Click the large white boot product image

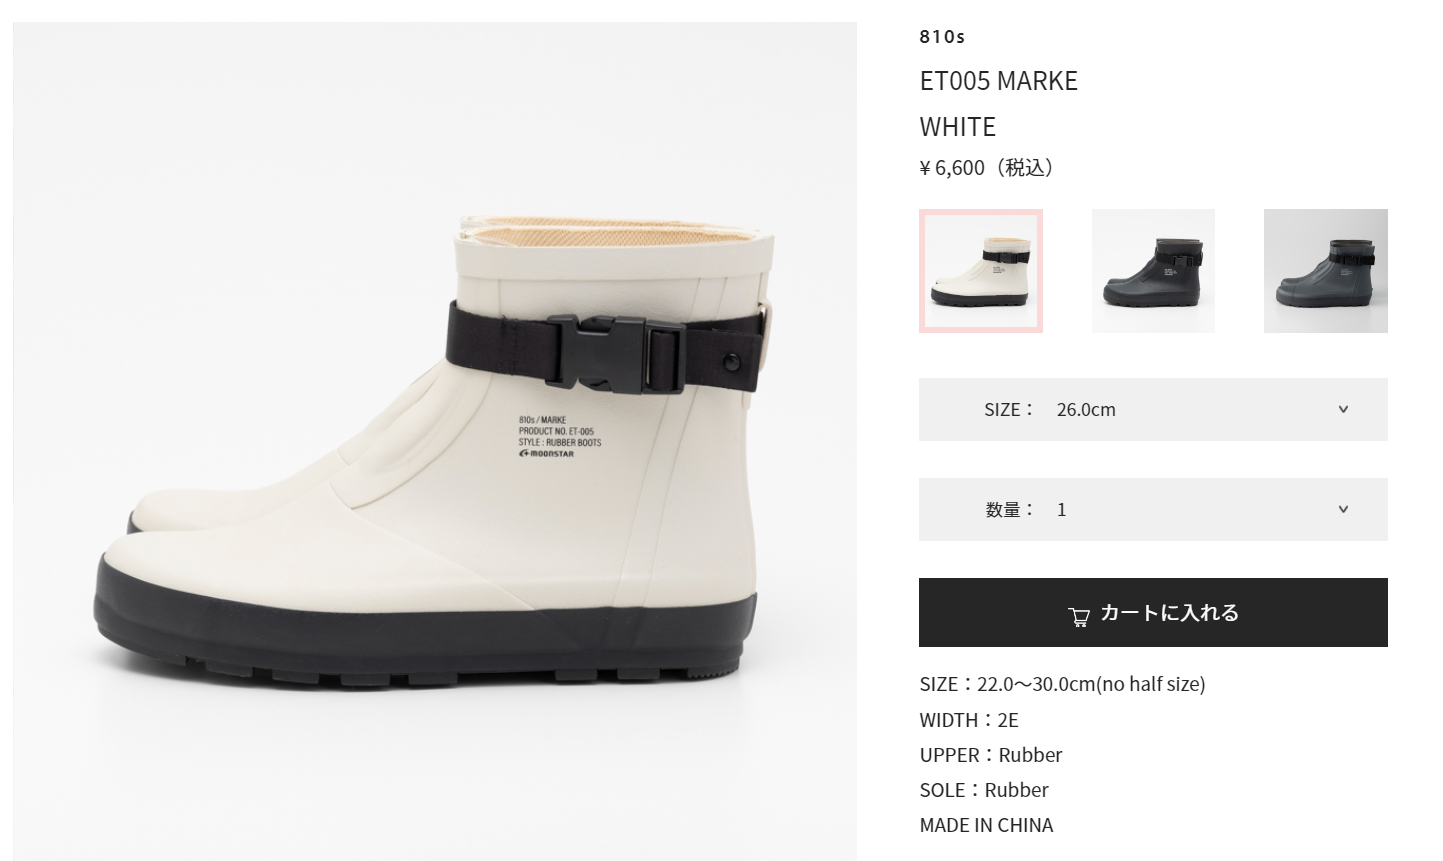(x=435, y=441)
